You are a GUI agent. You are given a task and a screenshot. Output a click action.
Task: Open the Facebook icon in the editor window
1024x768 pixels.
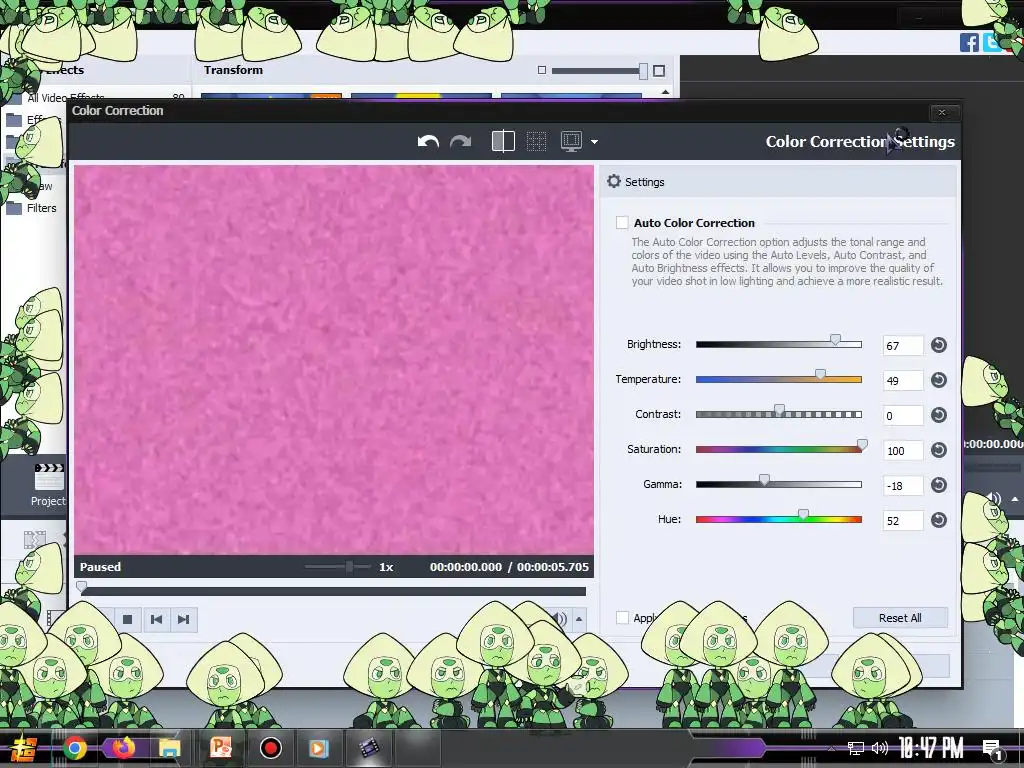(x=969, y=42)
